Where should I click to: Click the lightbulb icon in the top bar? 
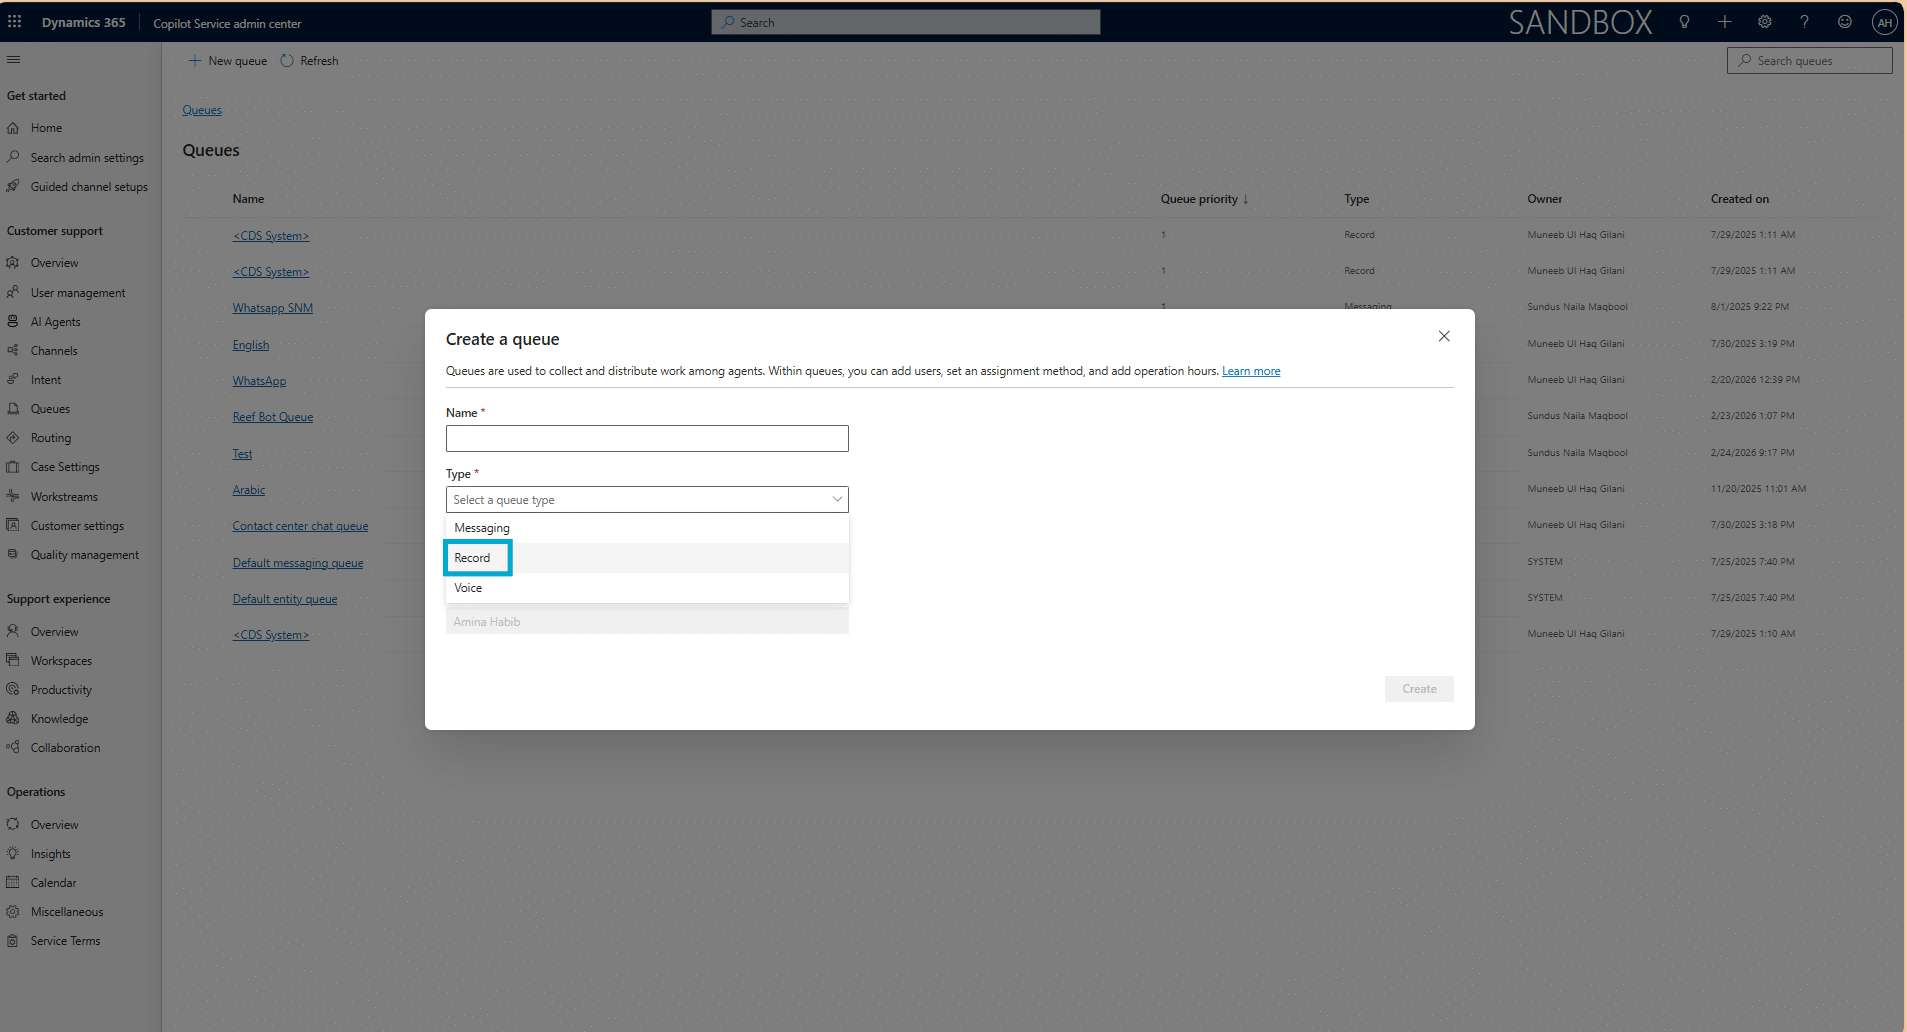click(x=1684, y=22)
